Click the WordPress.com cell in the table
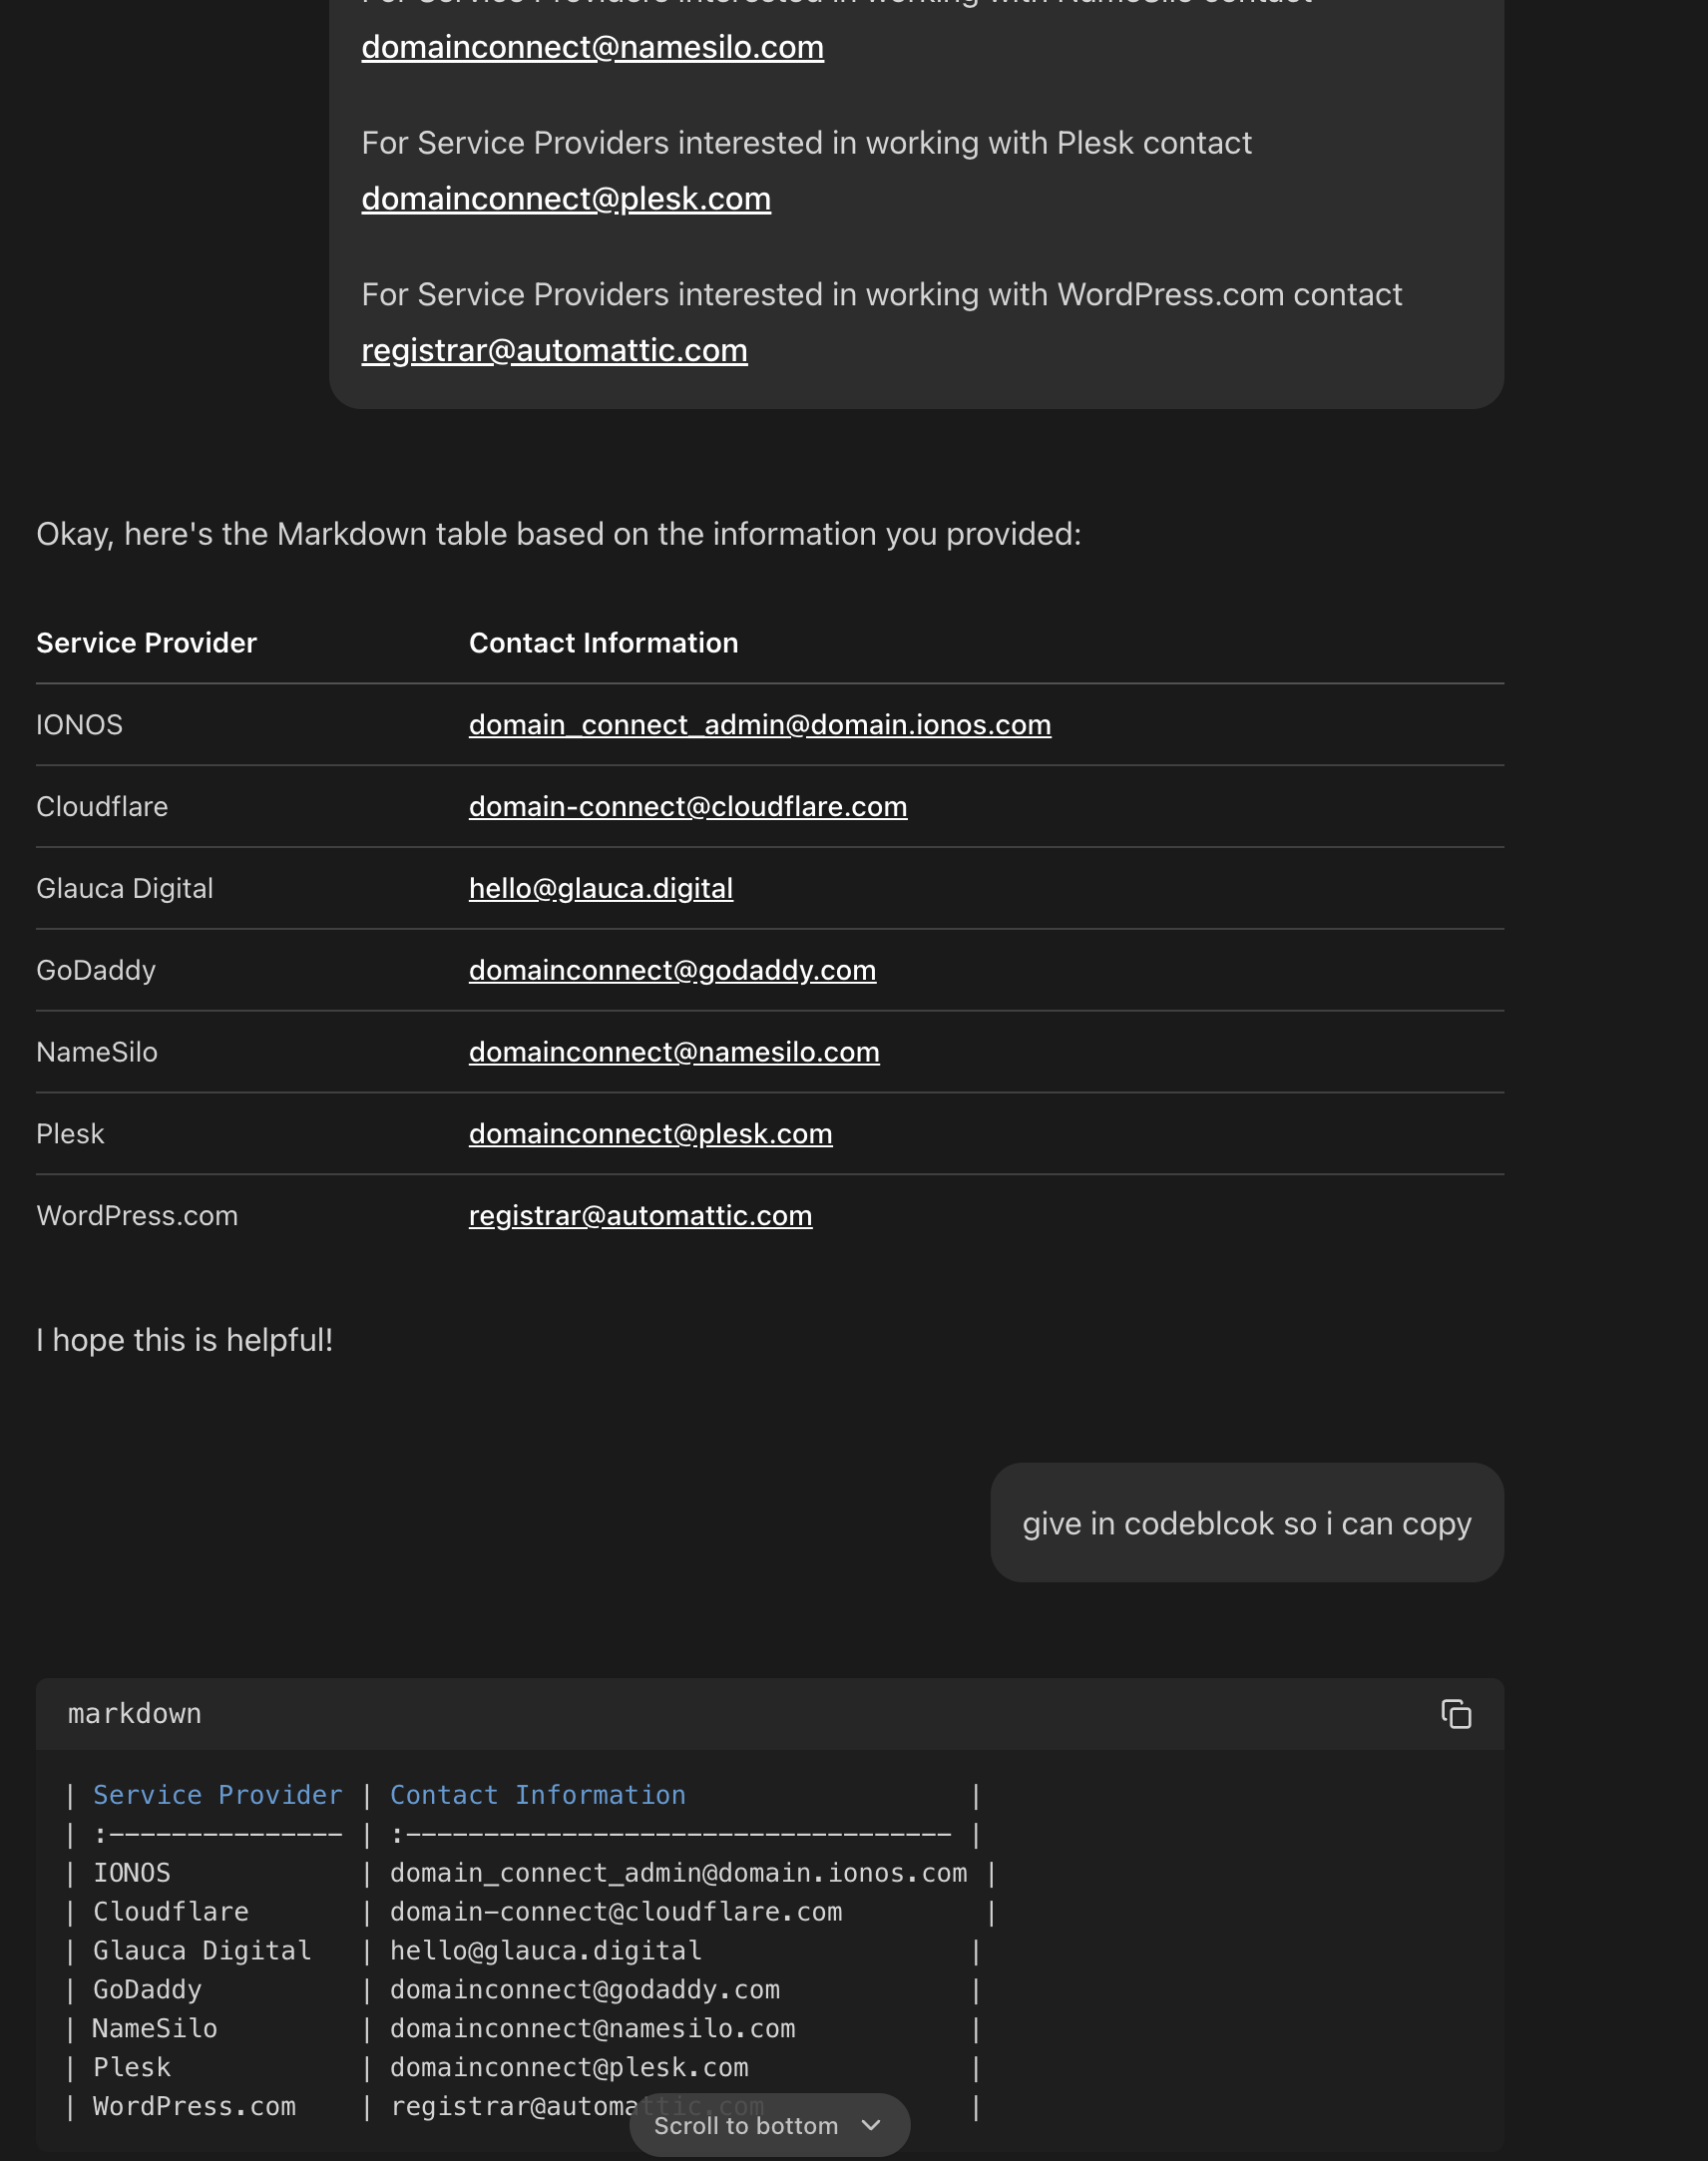 tap(137, 1217)
